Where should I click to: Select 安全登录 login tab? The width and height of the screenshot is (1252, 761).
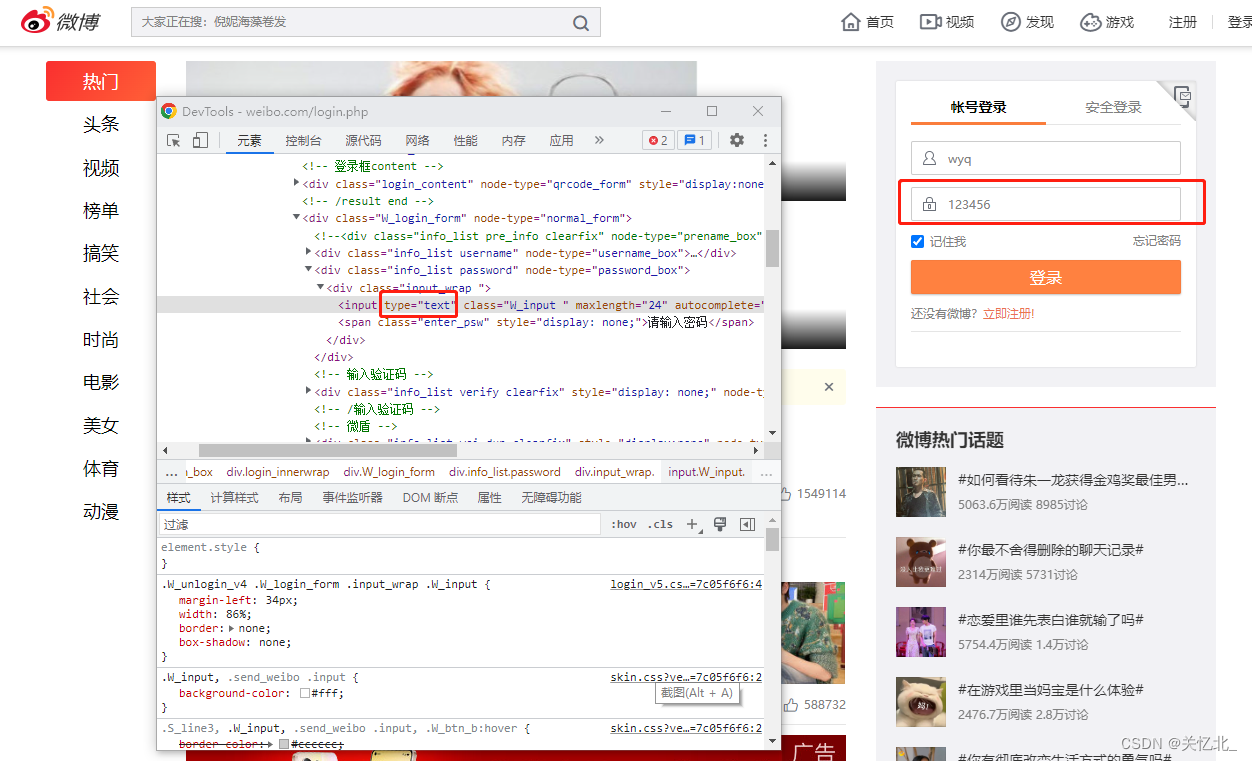[1113, 107]
